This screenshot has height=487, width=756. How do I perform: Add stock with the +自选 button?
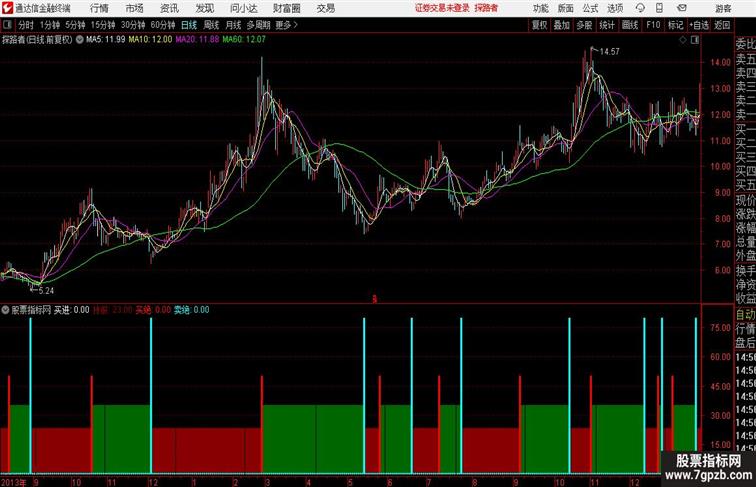[x=699, y=25]
